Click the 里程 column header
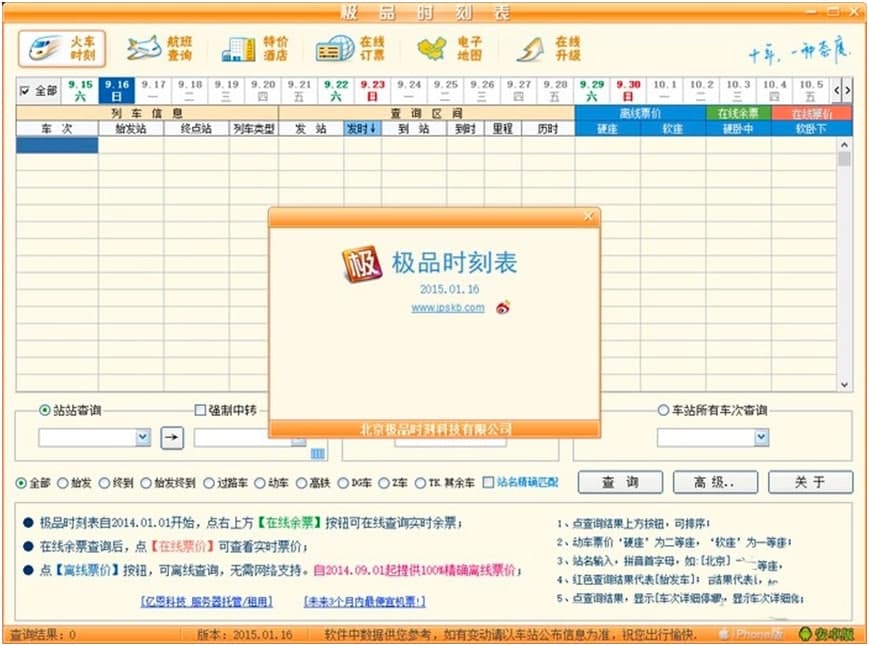The width and height of the screenshot is (869, 646). click(503, 129)
